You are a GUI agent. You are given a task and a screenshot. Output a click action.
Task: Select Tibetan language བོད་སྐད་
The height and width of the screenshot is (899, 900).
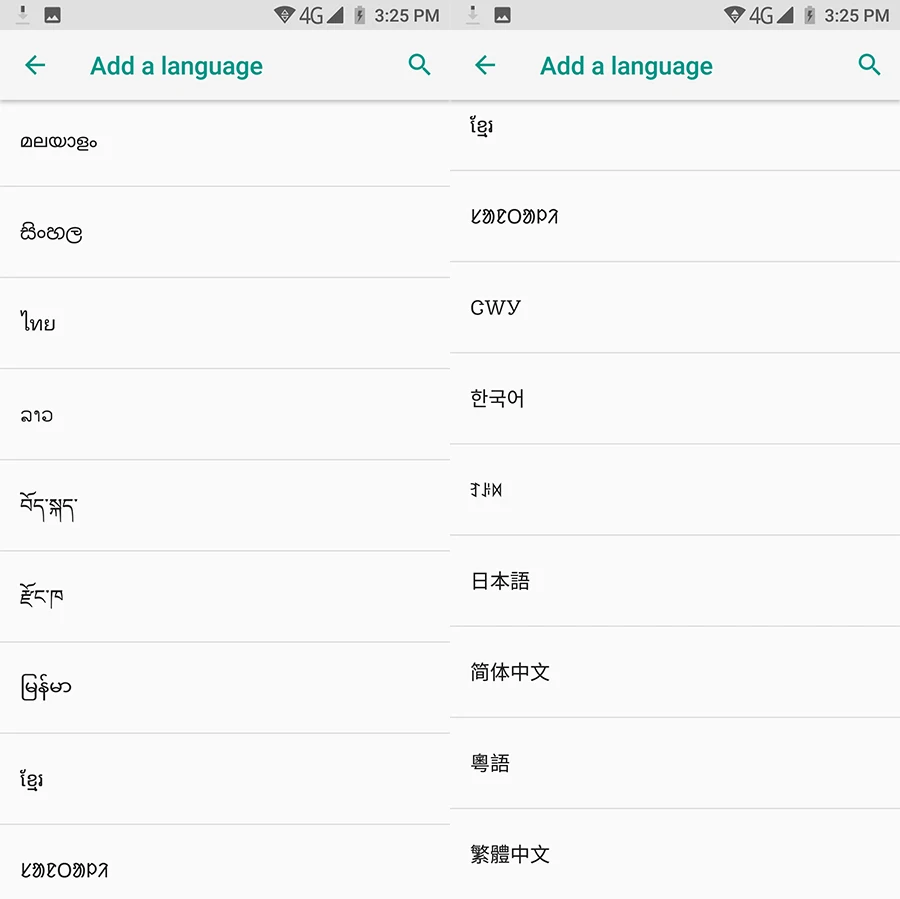225,506
